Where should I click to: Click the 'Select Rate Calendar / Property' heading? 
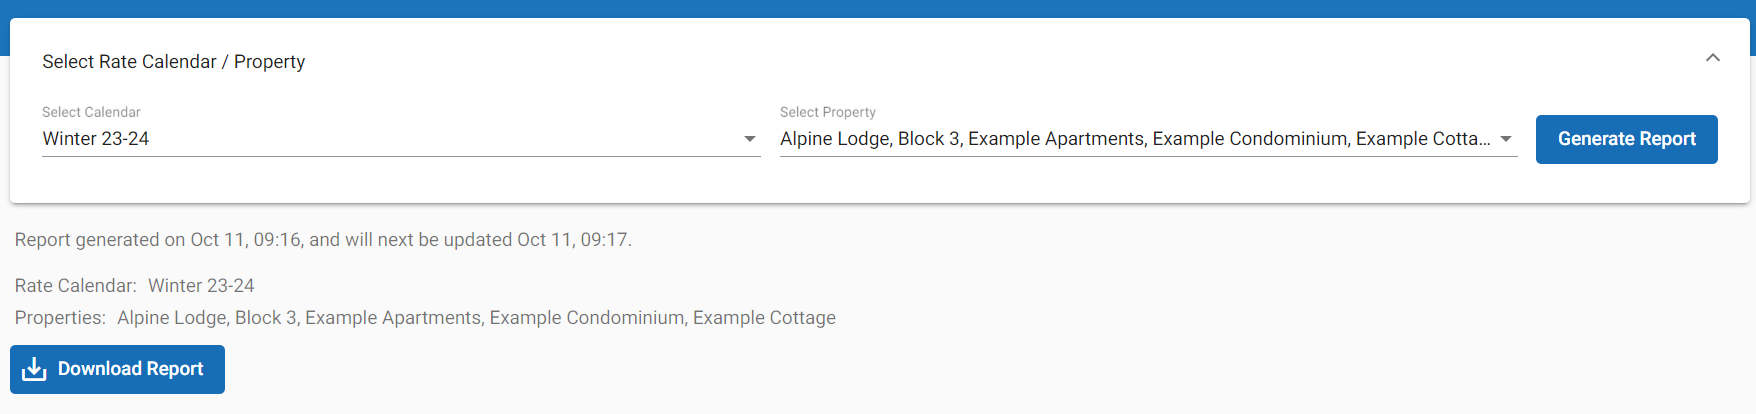pos(173,62)
